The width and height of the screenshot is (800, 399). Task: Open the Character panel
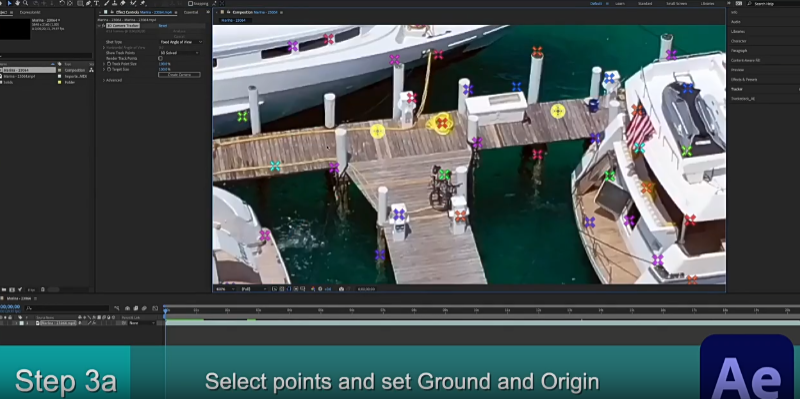(738, 41)
